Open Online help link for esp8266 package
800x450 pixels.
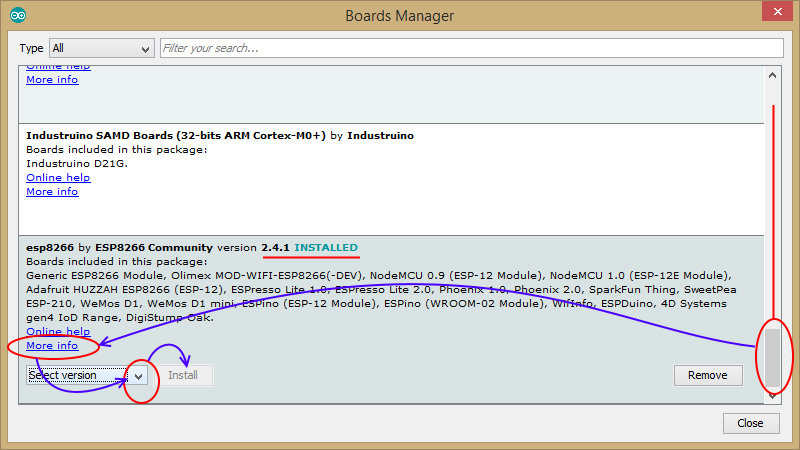click(x=58, y=332)
